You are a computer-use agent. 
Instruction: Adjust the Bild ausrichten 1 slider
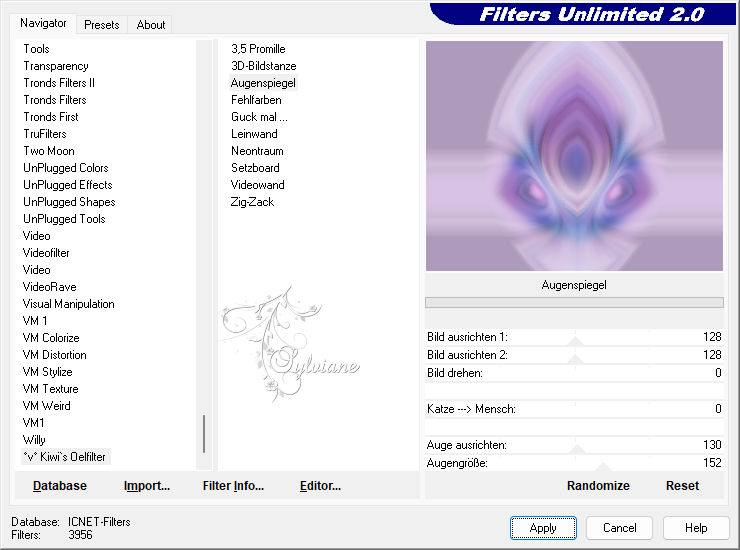click(574, 337)
